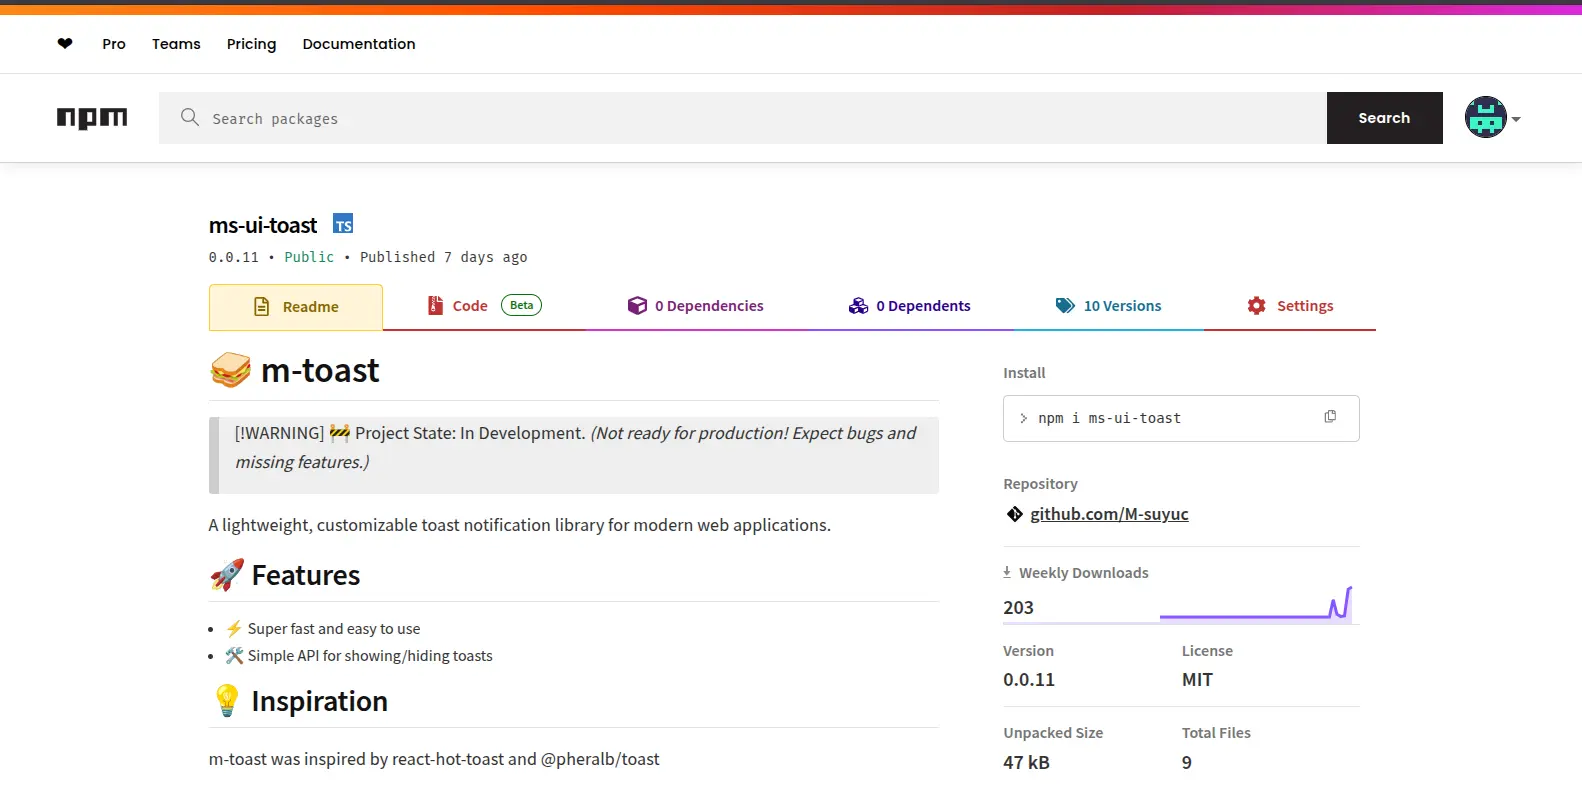This screenshot has width=1582, height=786.
Task: Open Teams in the top navigation
Action: coord(176,44)
